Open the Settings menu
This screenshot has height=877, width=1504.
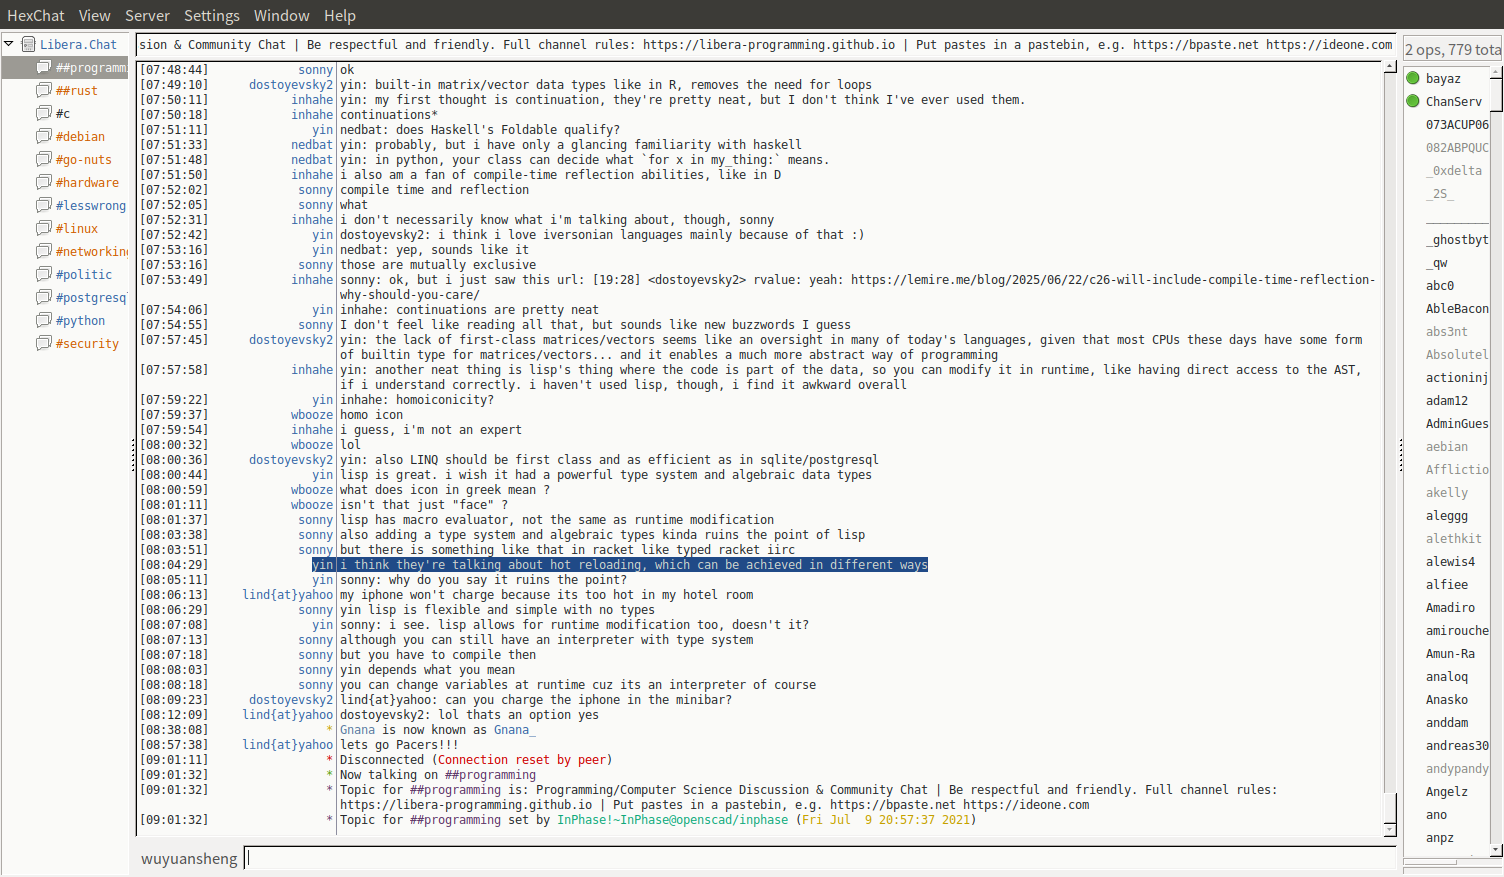pos(211,15)
